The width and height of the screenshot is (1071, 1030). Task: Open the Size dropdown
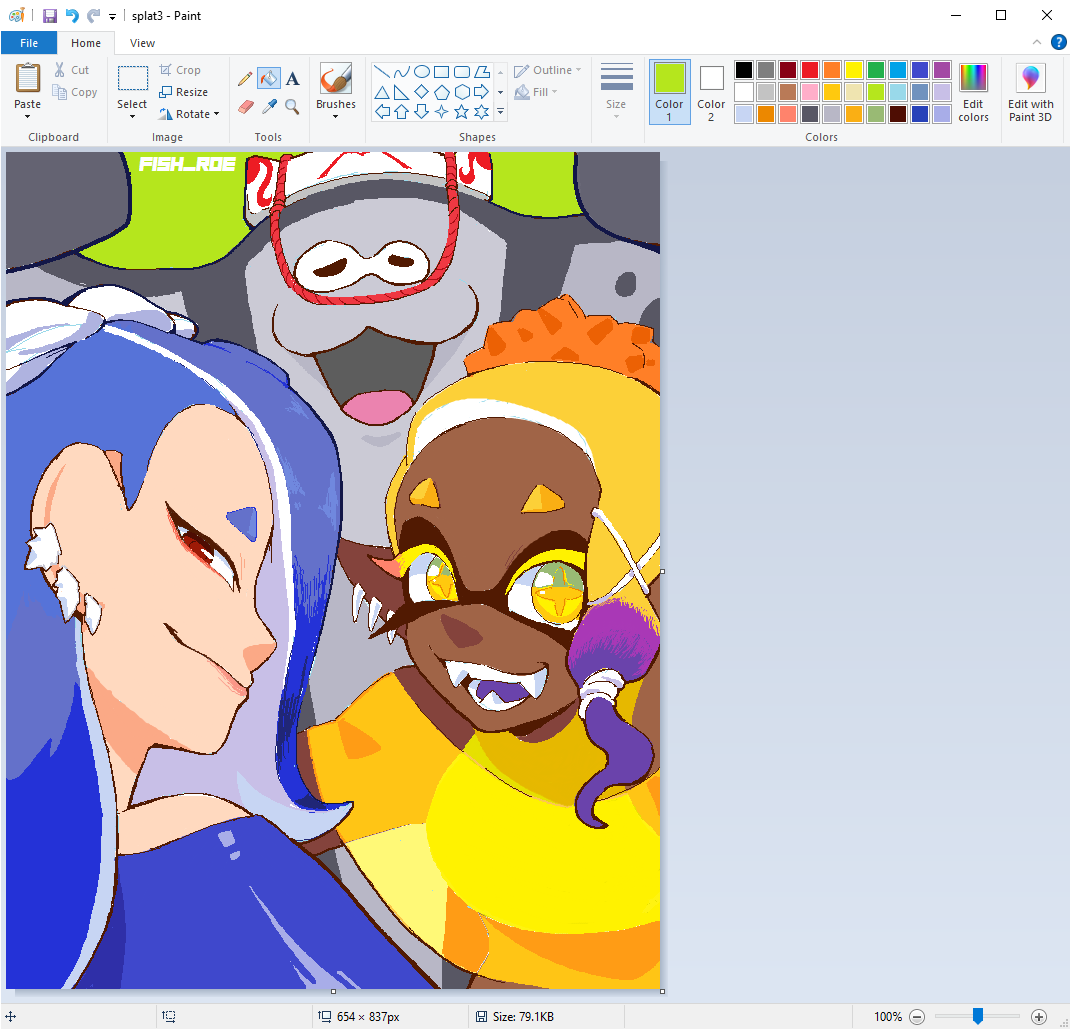click(616, 92)
